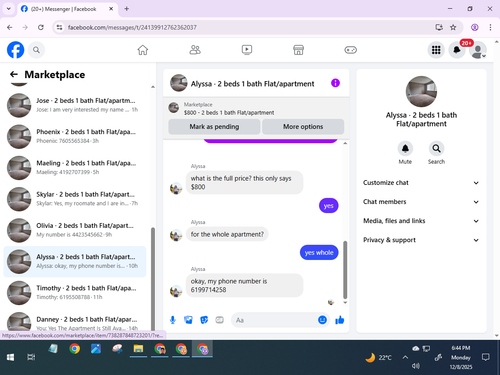Go to Facebook Home icon
Screen dimensions: 500x375
(x=143, y=50)
